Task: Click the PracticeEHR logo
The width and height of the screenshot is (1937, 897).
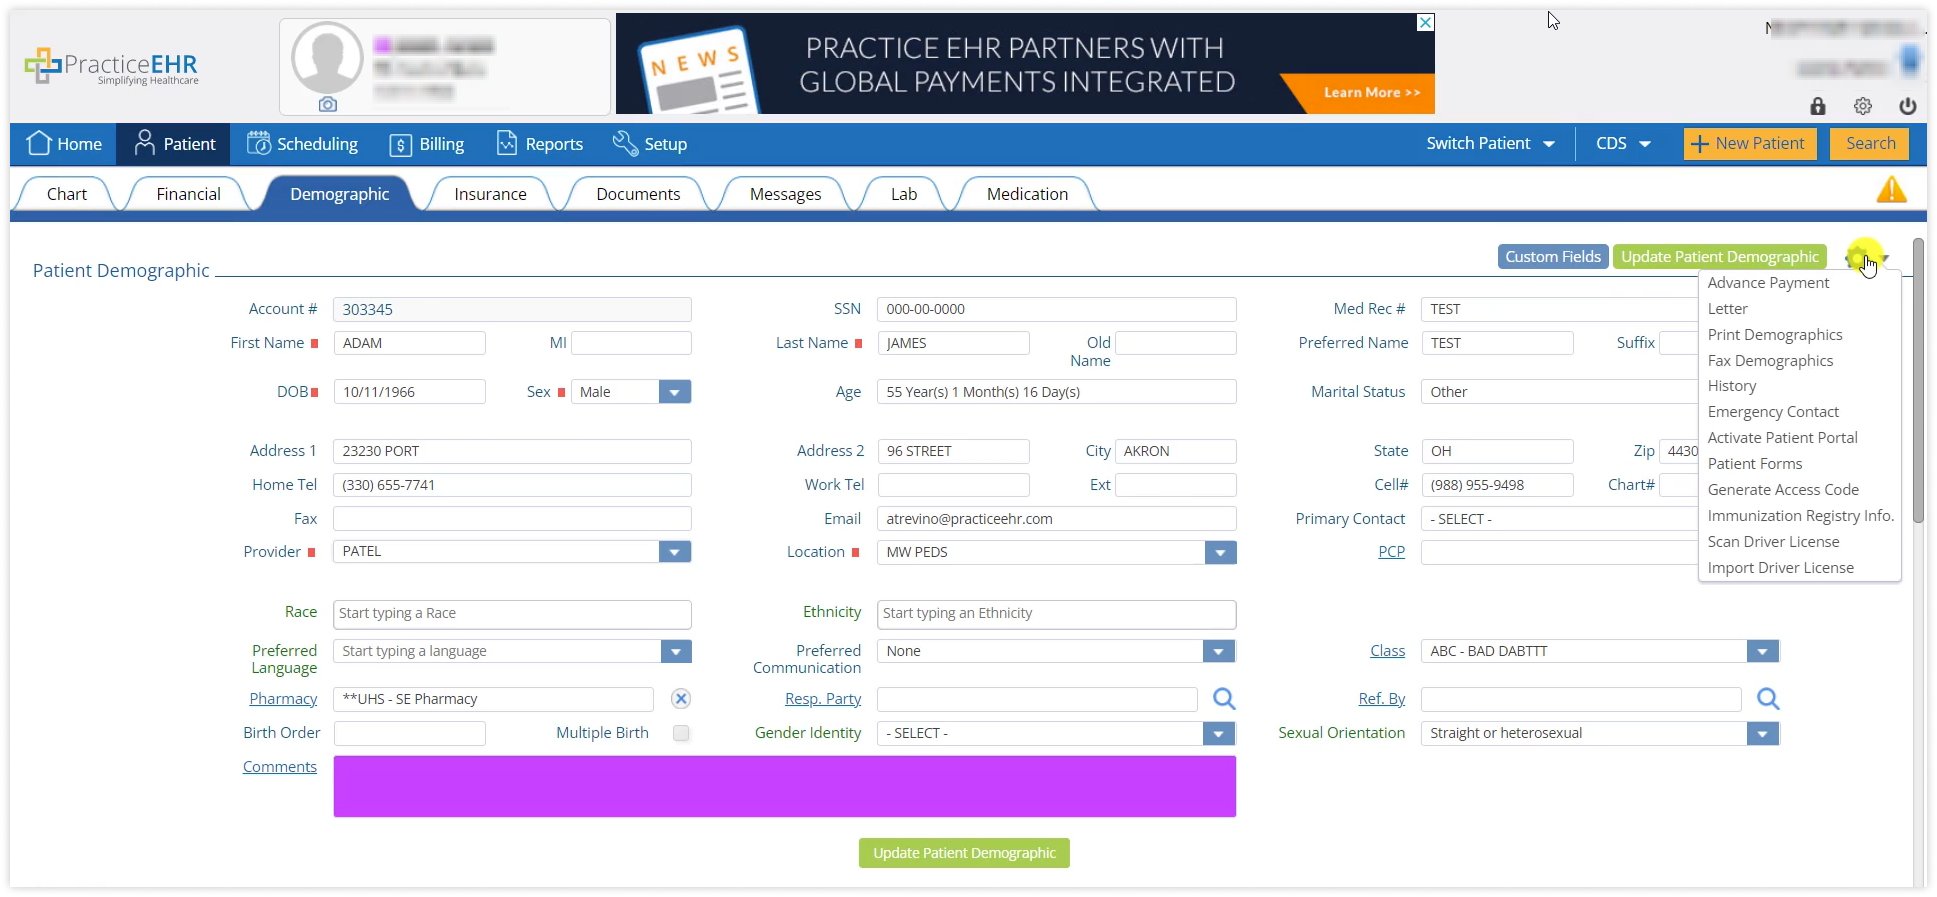Action: 112,67
